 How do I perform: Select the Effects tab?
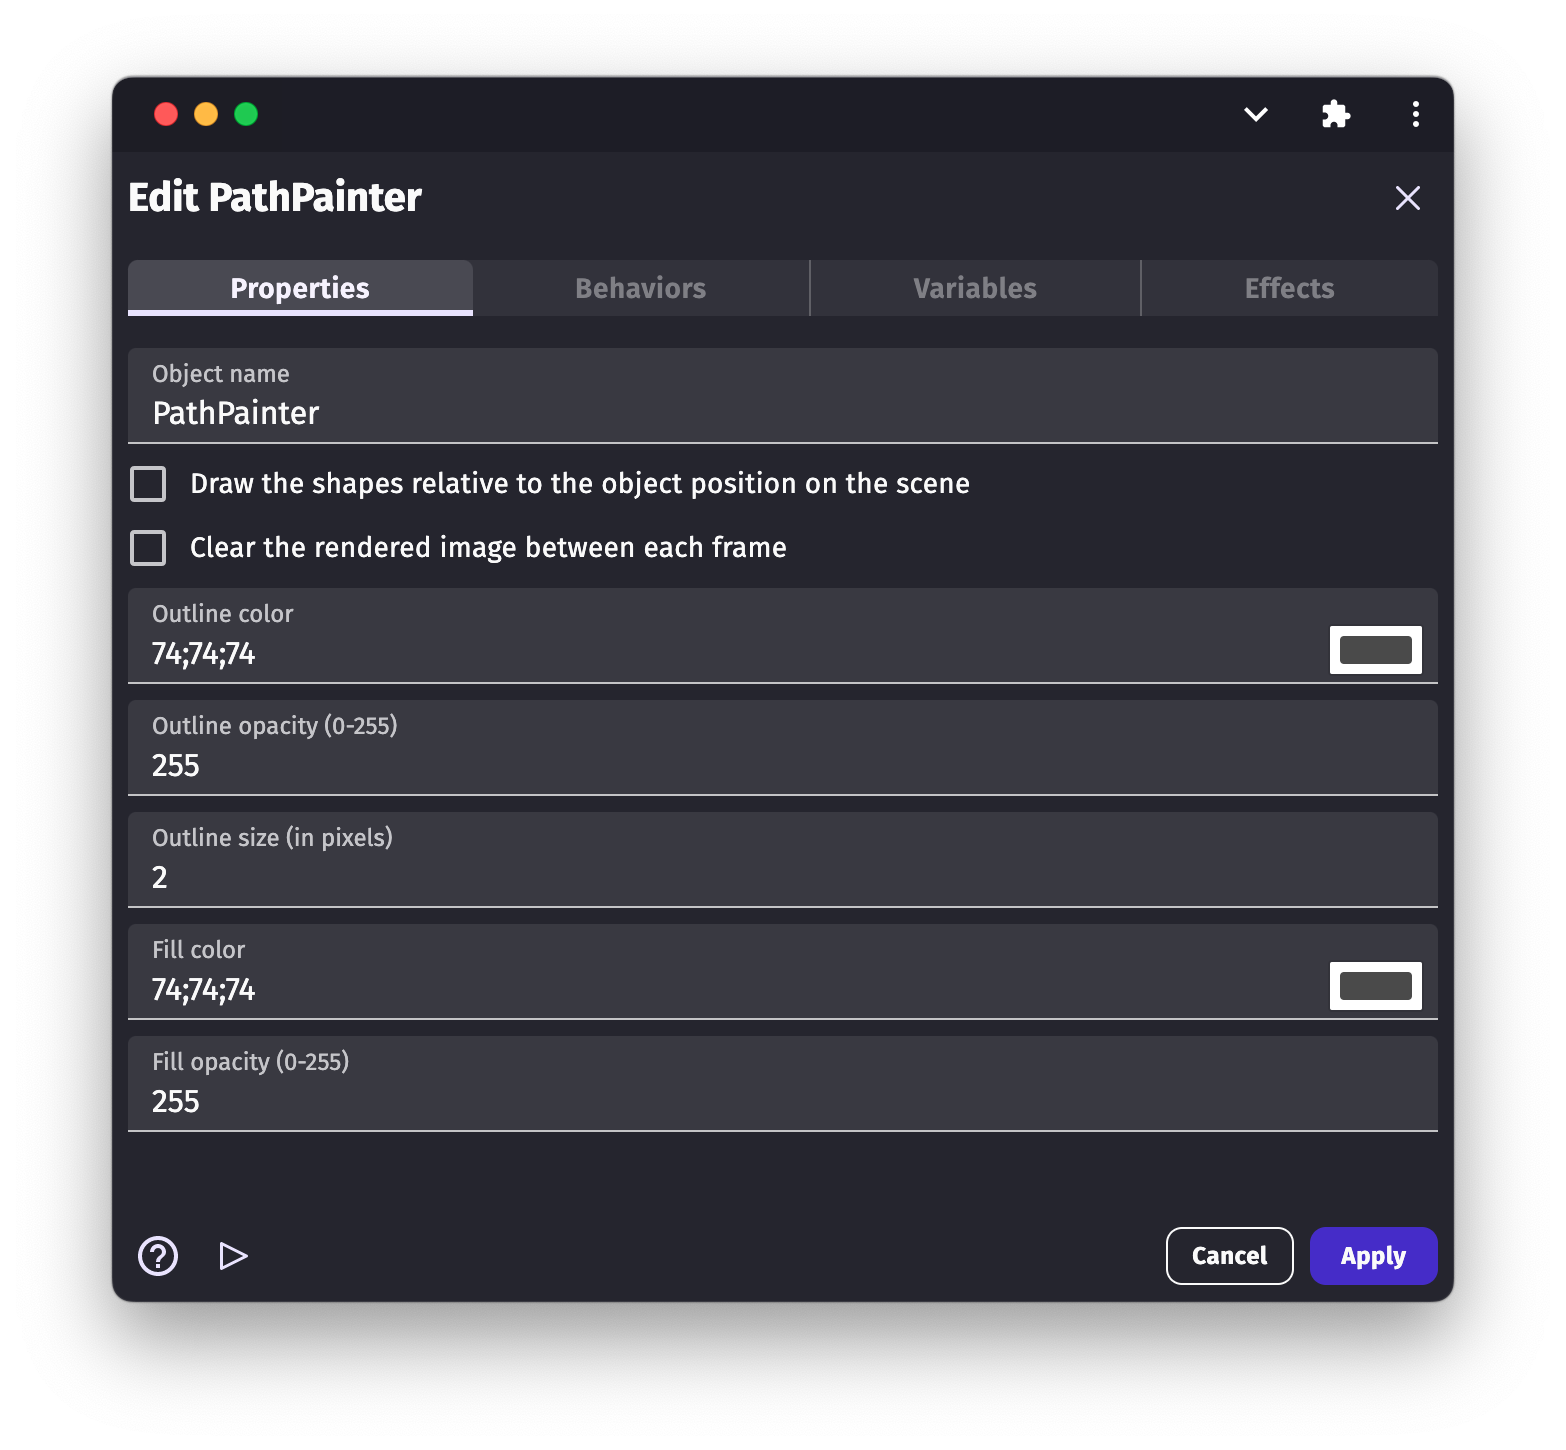tap(1288, 288)
